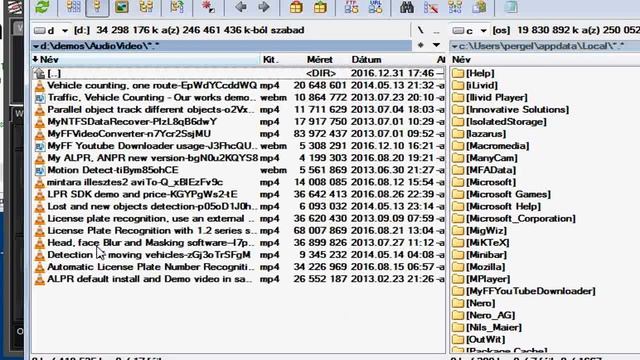Unpack files using the open gift box icon
Image resolution: width=640 pixels, height=360 pixels.
[x=320, y=7]
